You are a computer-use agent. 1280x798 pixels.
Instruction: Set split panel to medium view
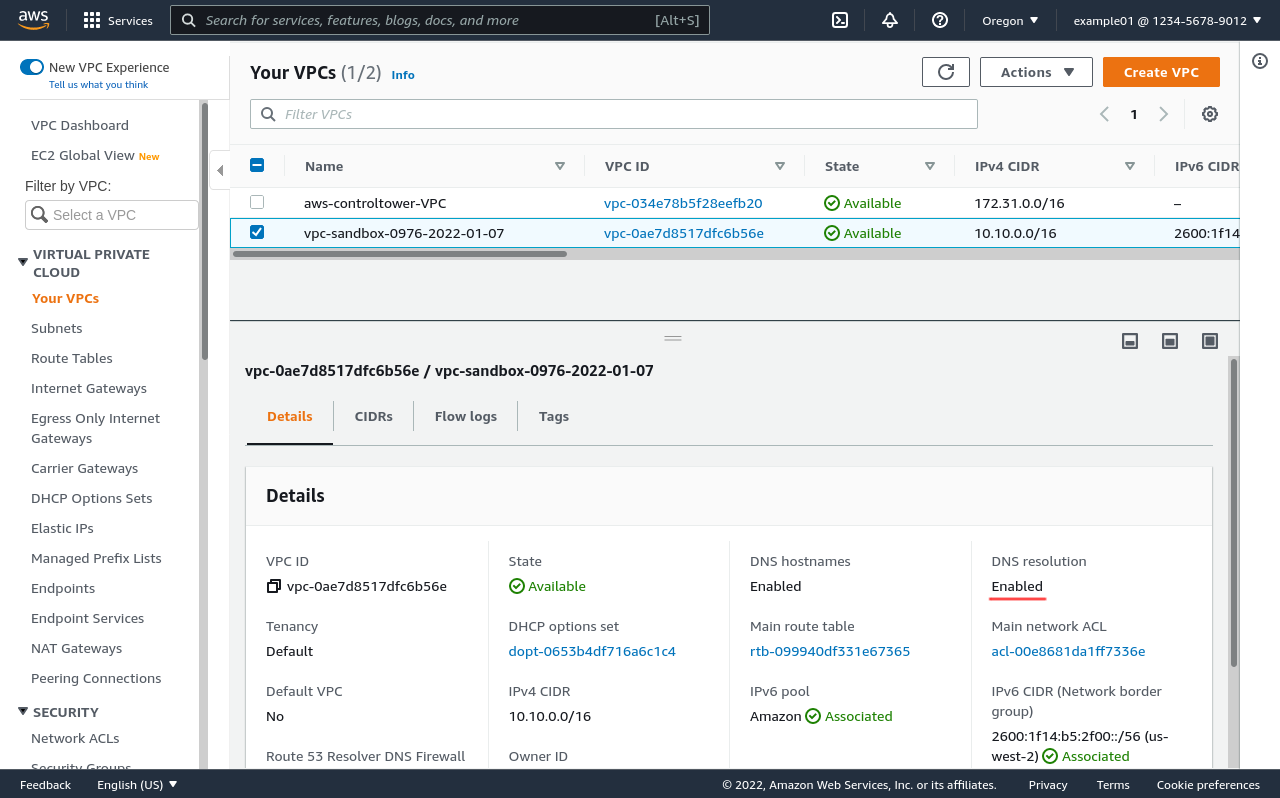tap(1170, 341)
